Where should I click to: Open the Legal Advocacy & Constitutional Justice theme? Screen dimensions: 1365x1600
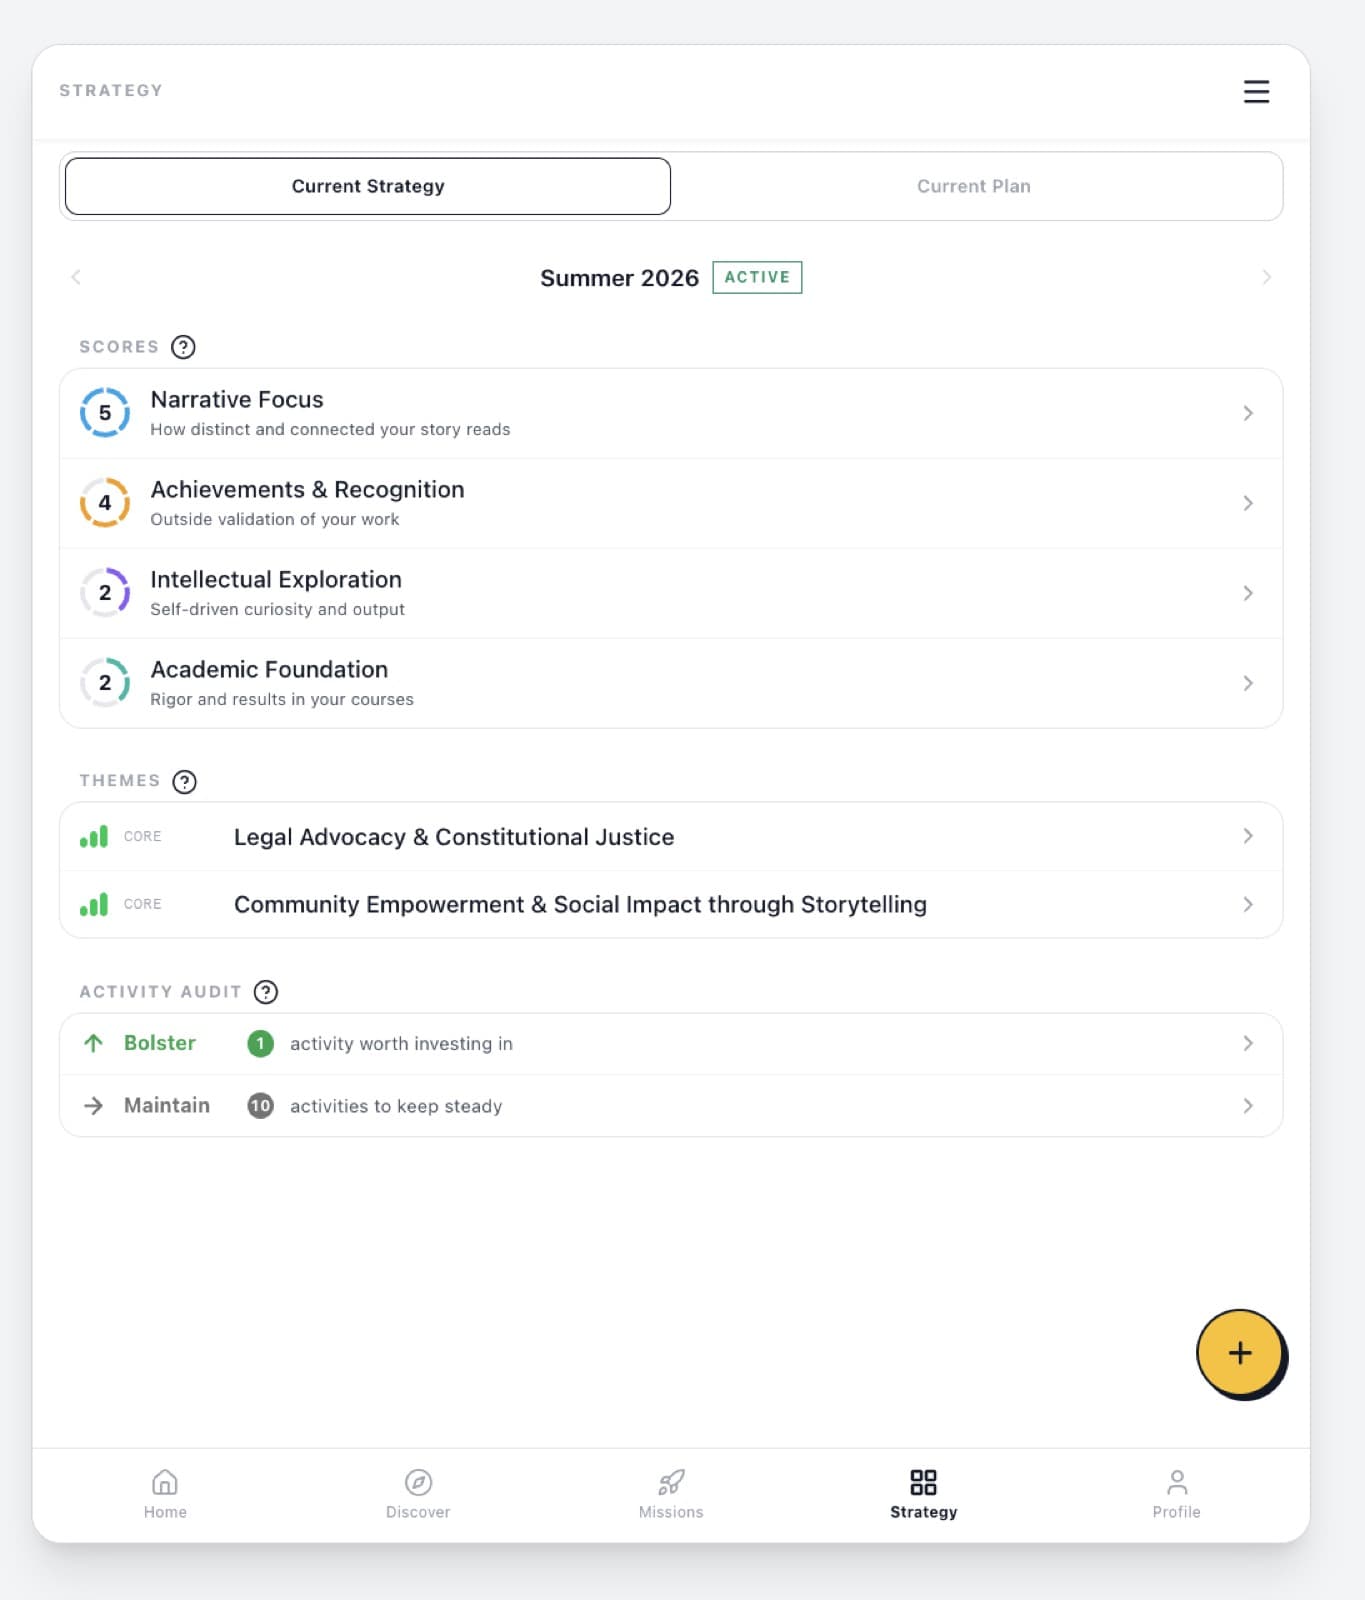click(x=671, y=836)
